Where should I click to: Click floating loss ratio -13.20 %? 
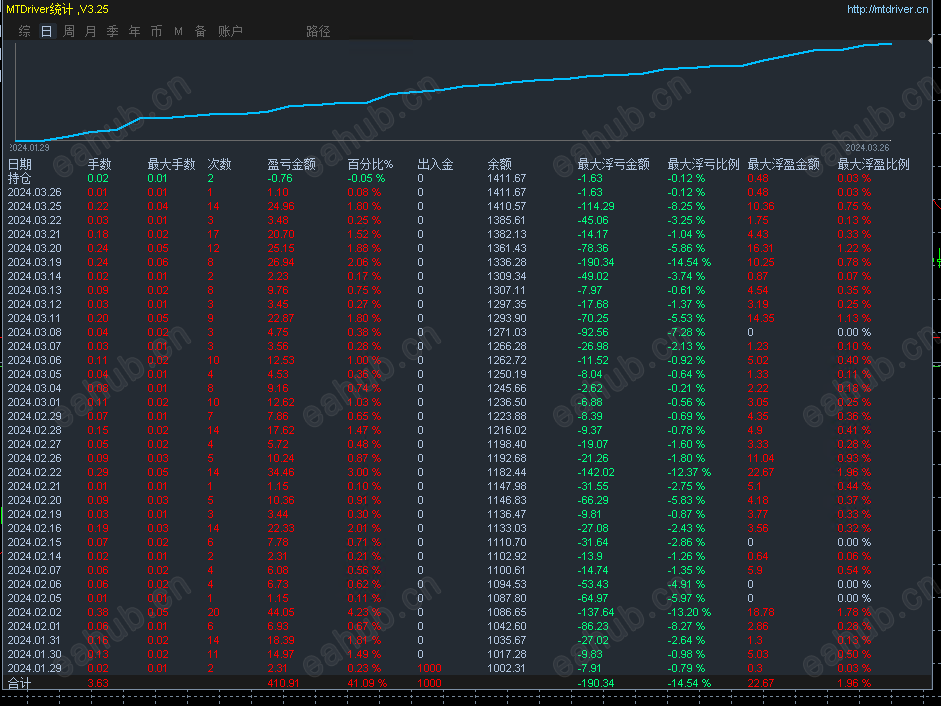pos(689,612)
